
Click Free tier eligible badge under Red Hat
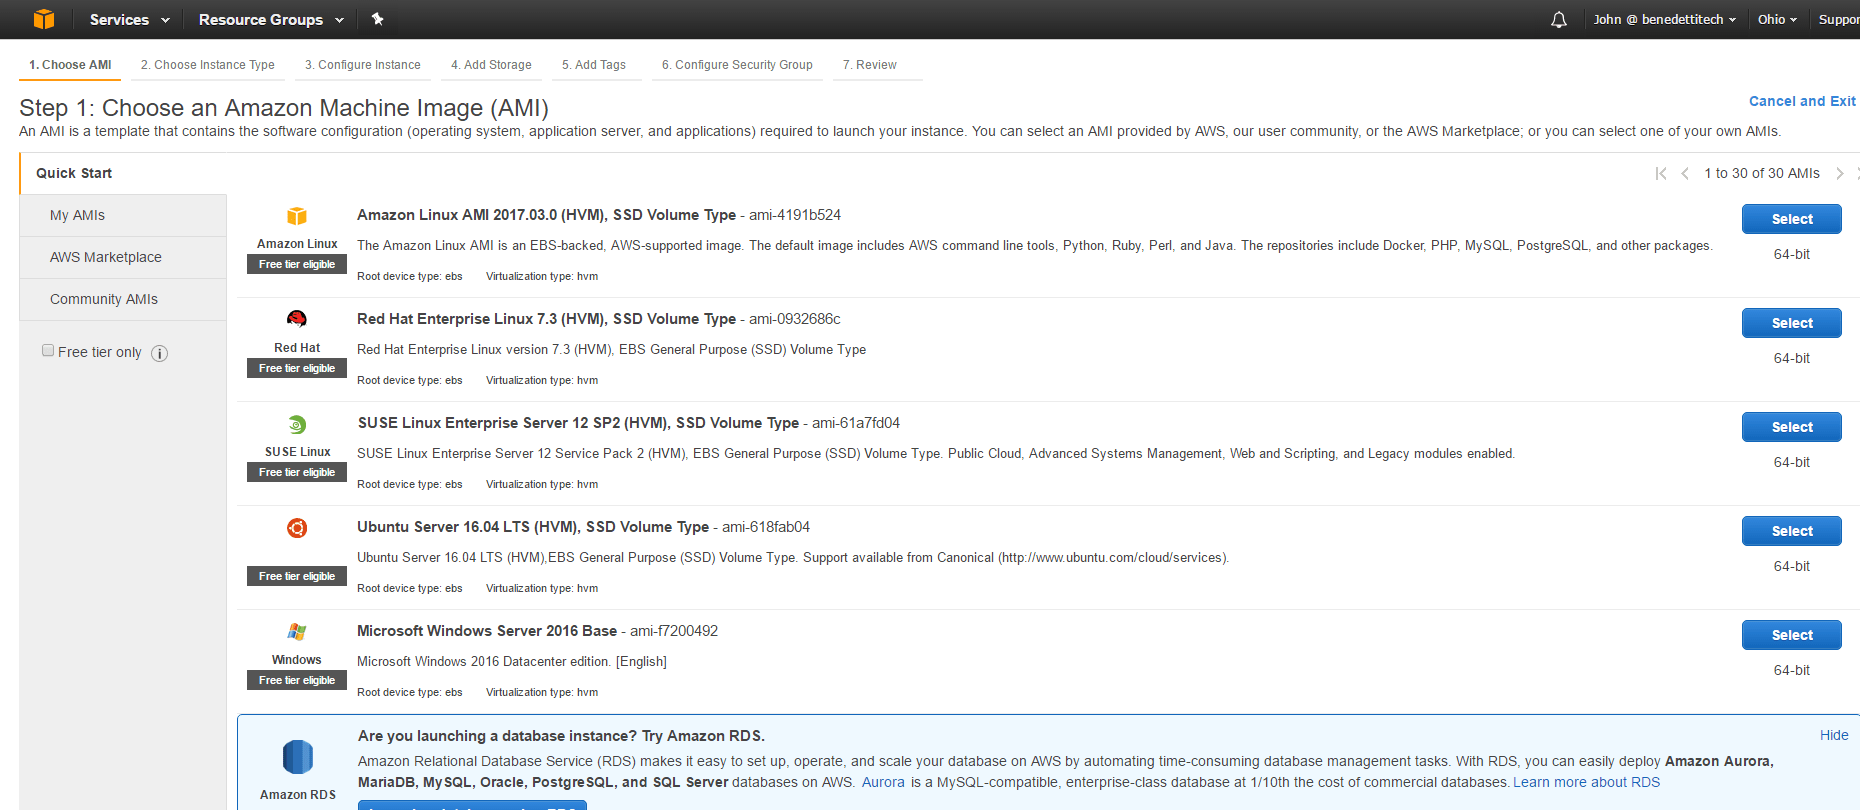pyautogui.click(x=297, y=368)
